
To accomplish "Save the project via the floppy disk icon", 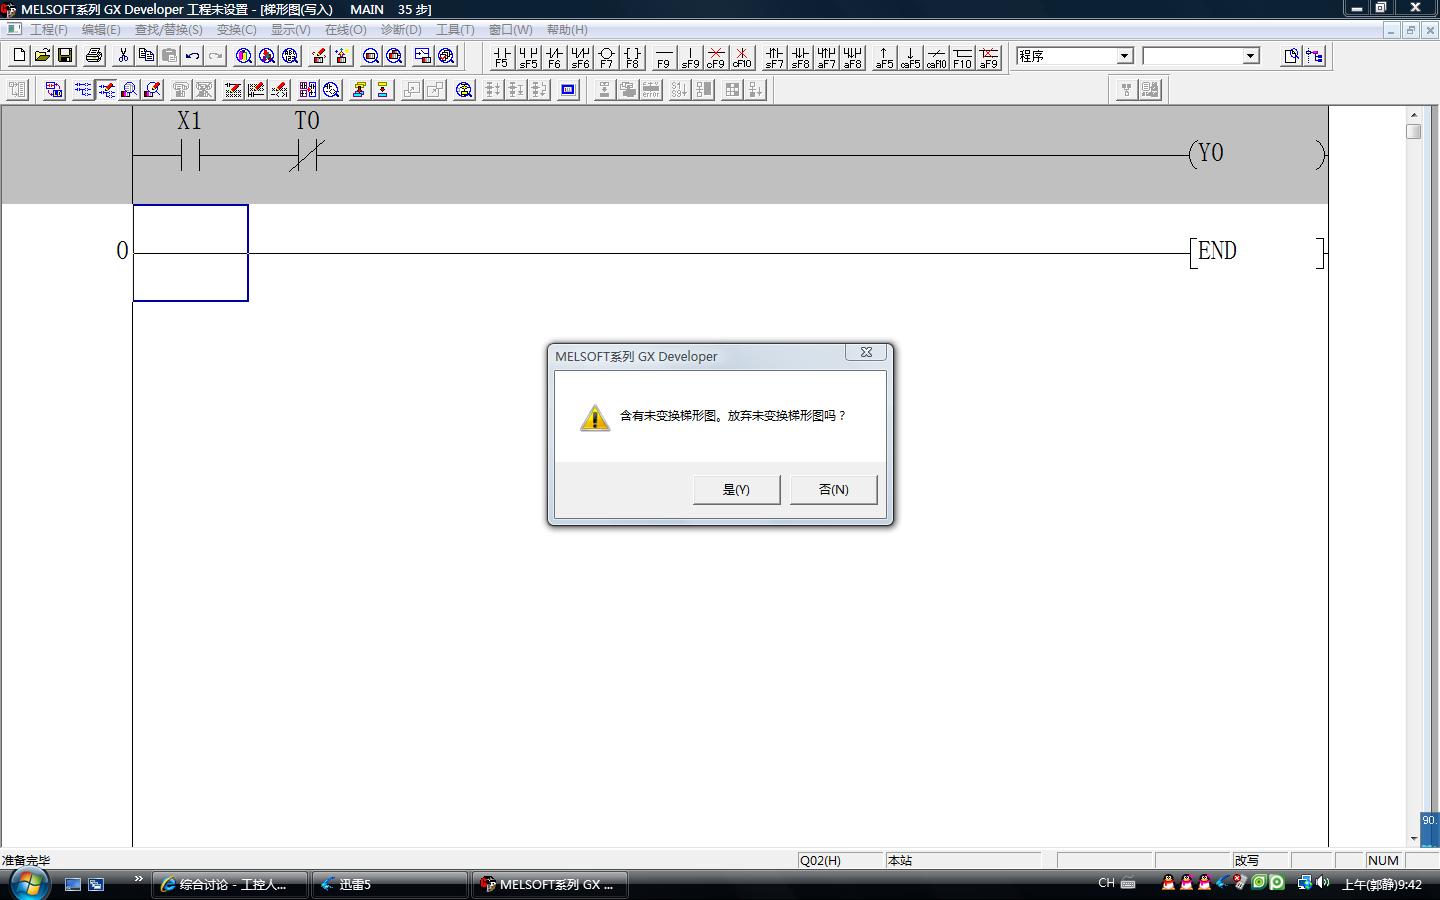I will (x=65, y=56).
